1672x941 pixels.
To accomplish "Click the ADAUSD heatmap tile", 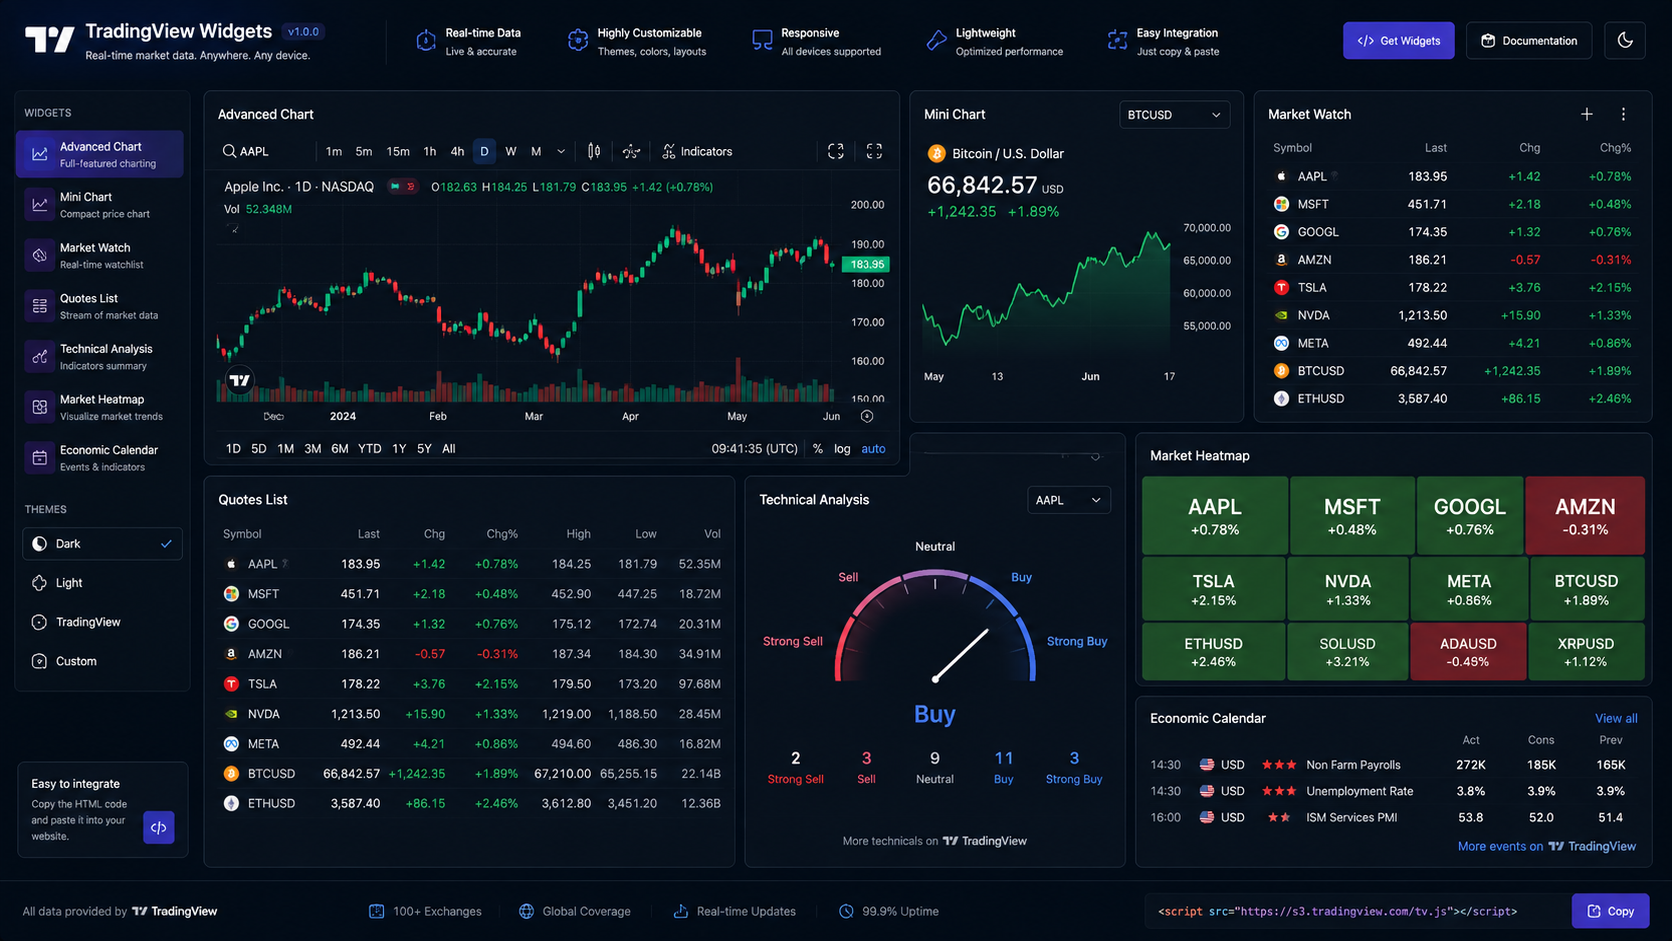I will (x=1468, y=652).
